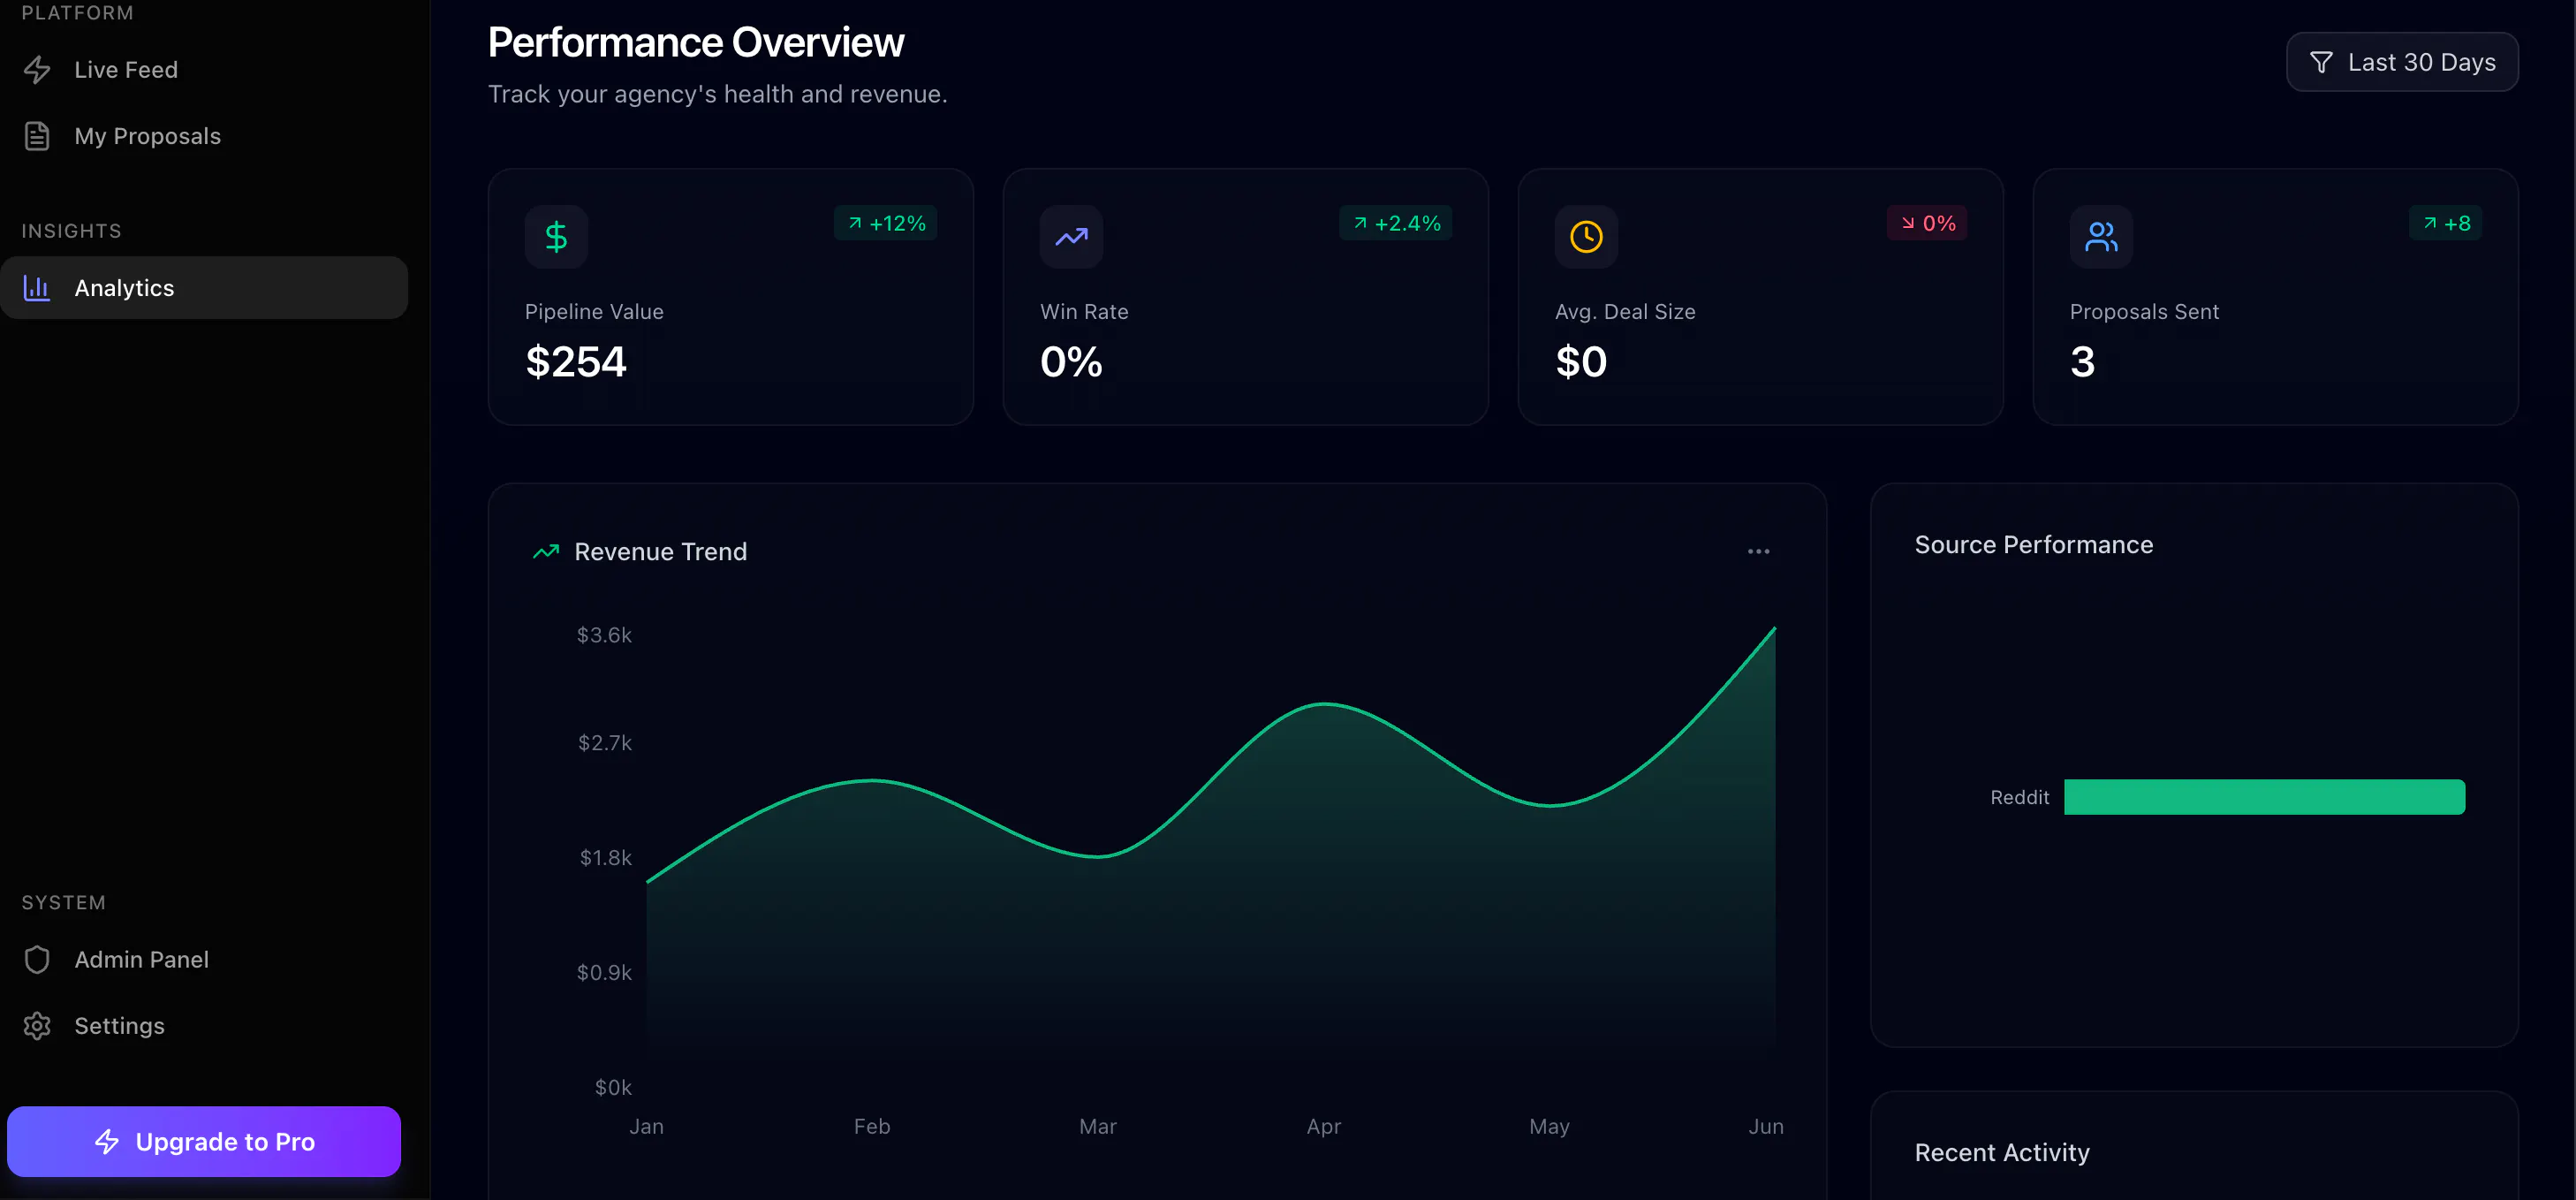Click the Proposals Sent count of 3

click(2082, 362)
